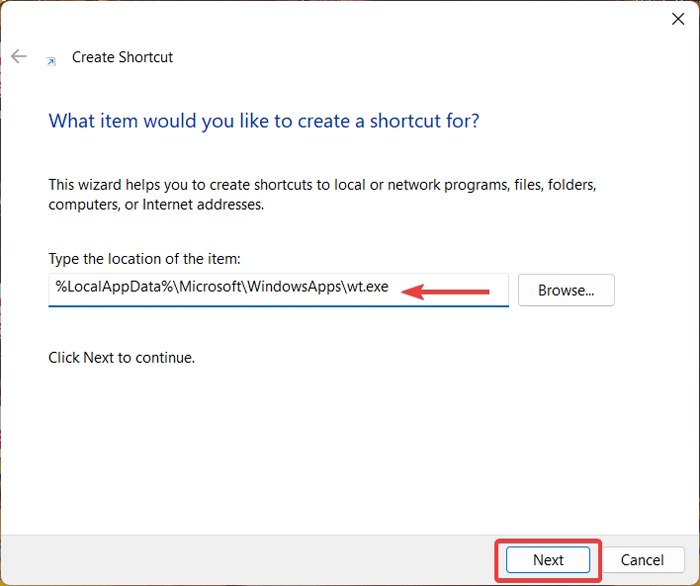
Task: Click Next to continue
Action: [548, 560]
